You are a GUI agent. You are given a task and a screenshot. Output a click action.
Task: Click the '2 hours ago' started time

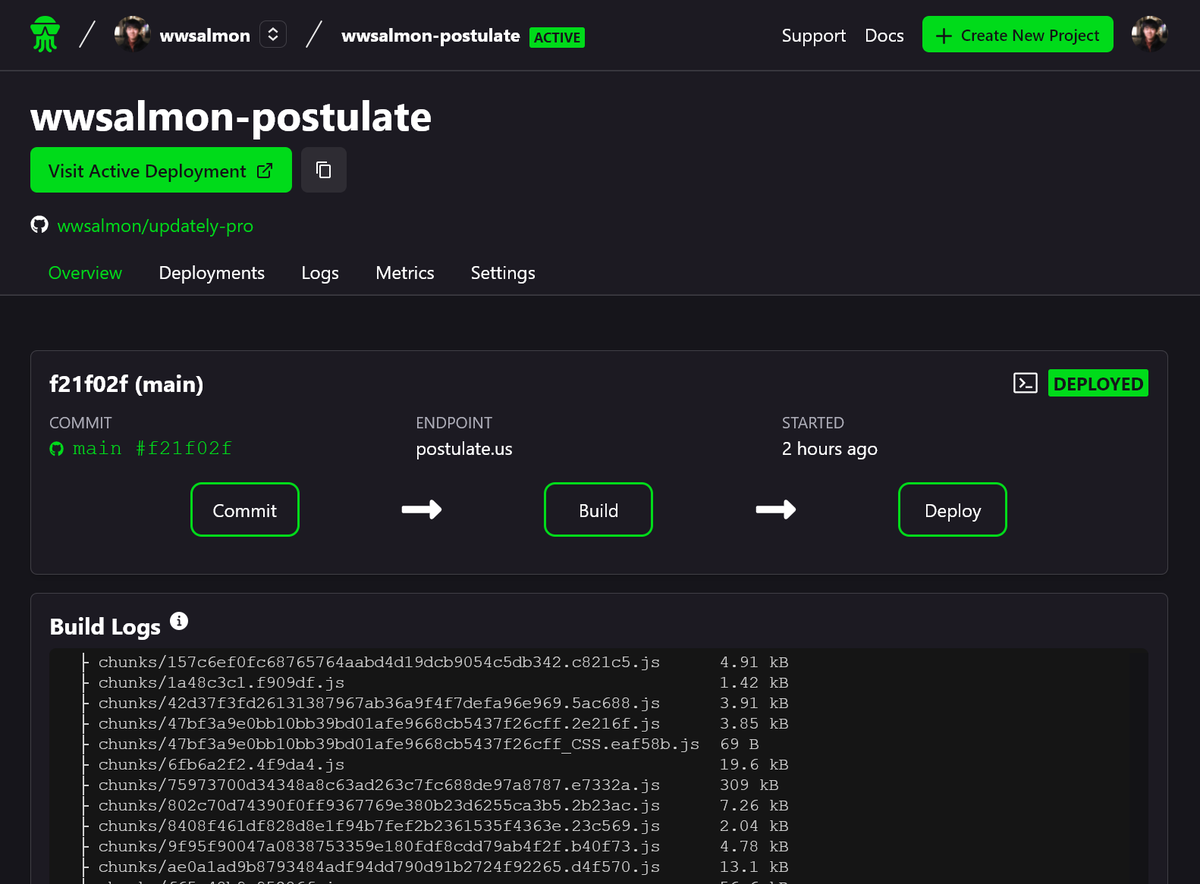click(830, 449)
